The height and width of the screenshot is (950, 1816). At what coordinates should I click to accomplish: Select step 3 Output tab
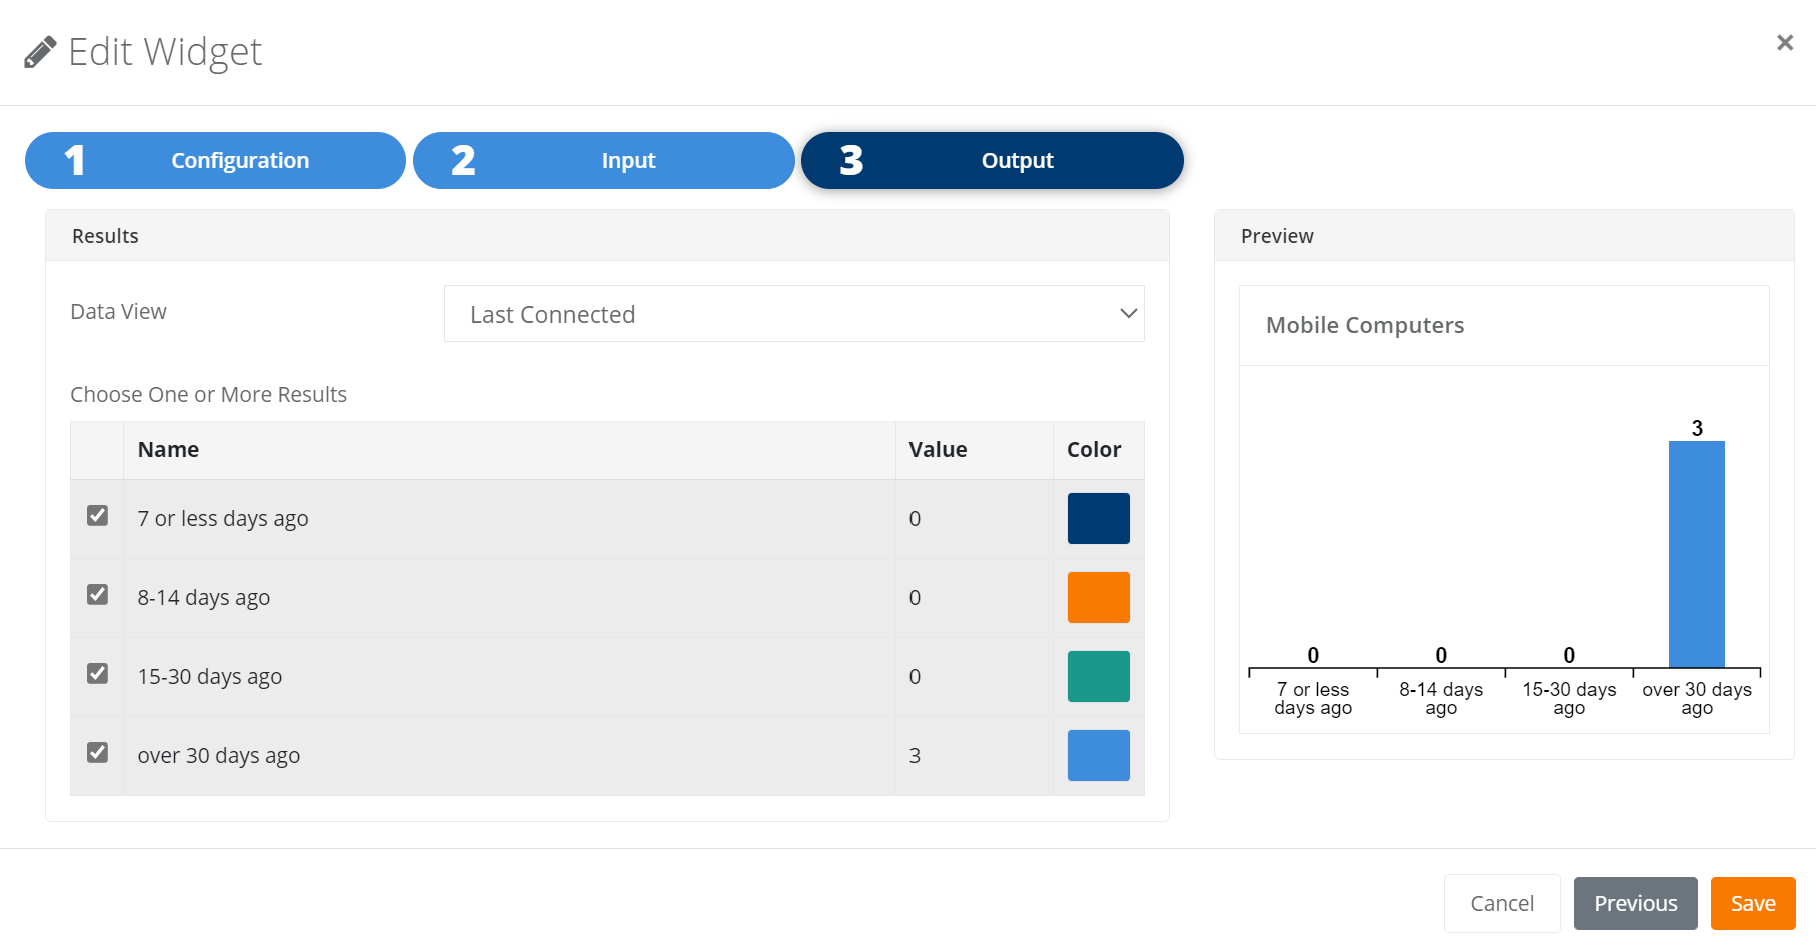click(992, 160)
